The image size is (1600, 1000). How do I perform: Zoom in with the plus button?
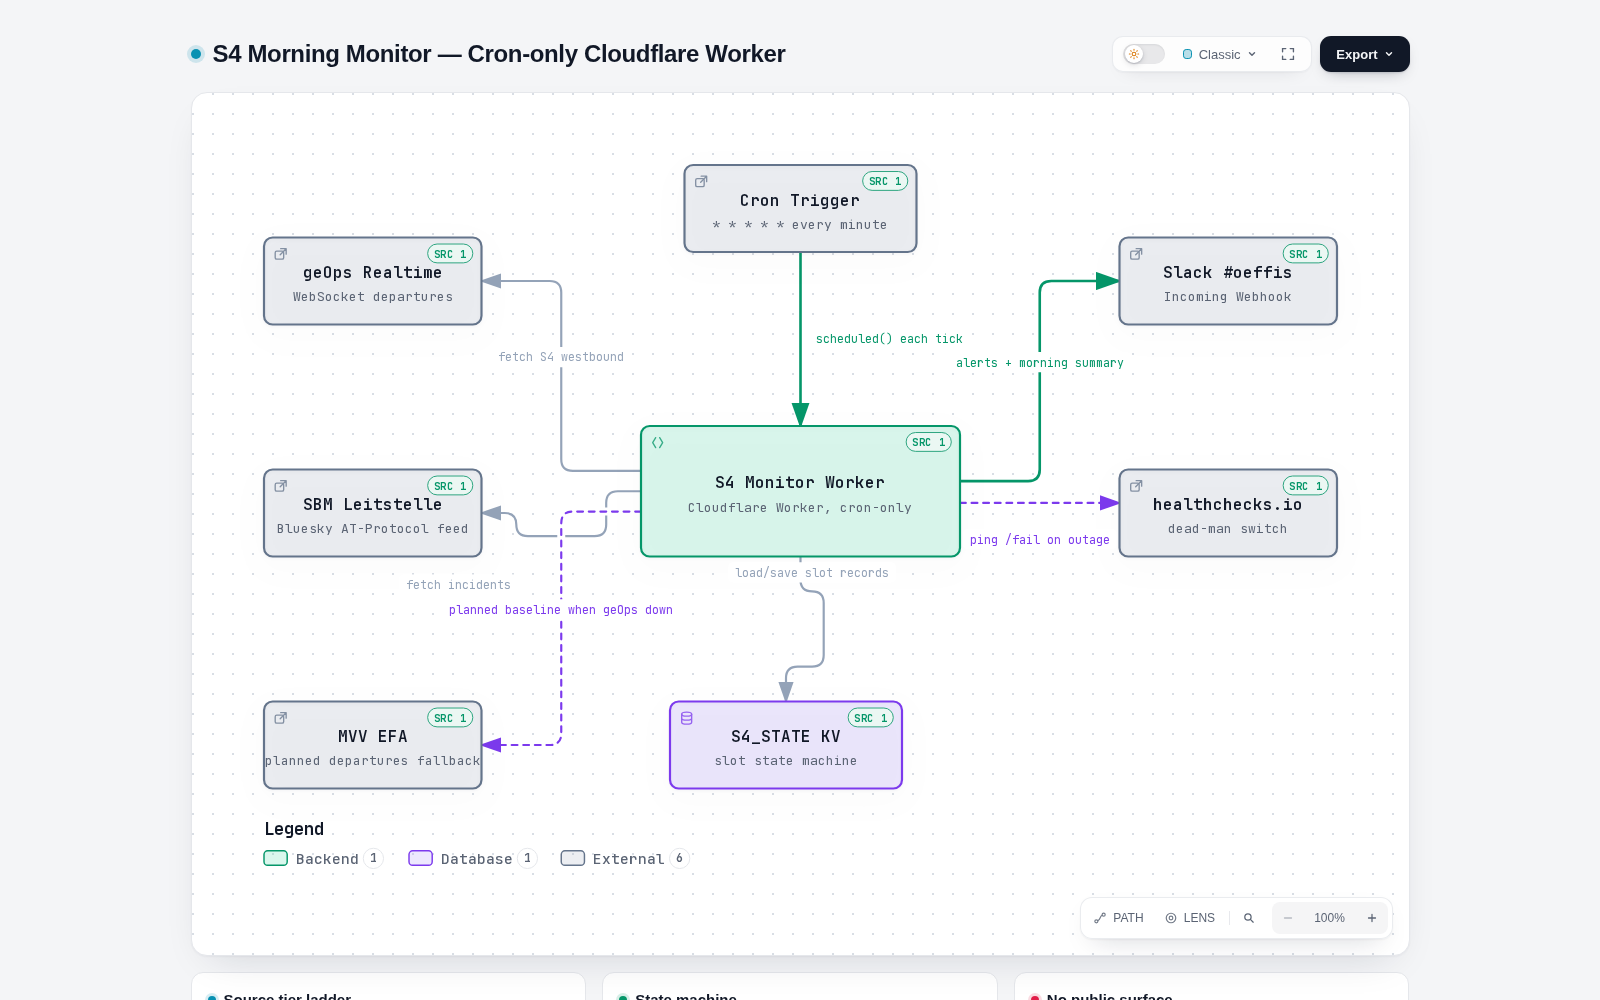coord(1372,918)
